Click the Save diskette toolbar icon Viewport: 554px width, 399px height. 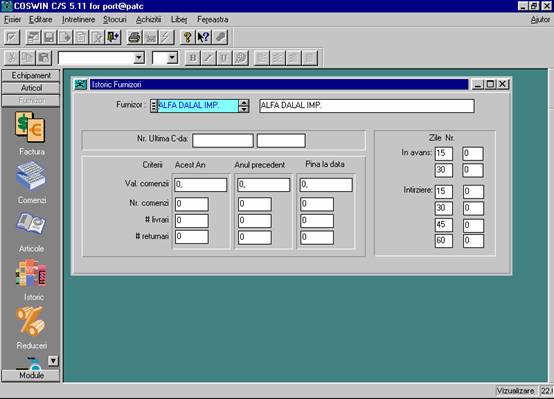(x=49, y=37)
